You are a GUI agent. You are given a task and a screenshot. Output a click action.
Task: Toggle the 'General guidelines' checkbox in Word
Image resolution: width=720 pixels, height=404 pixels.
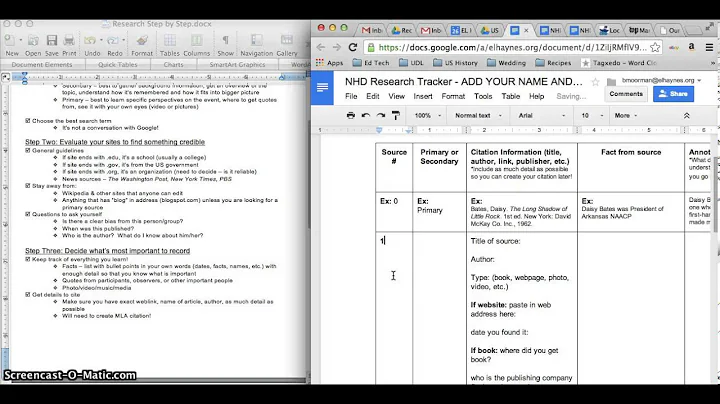[x=28, y=150]
